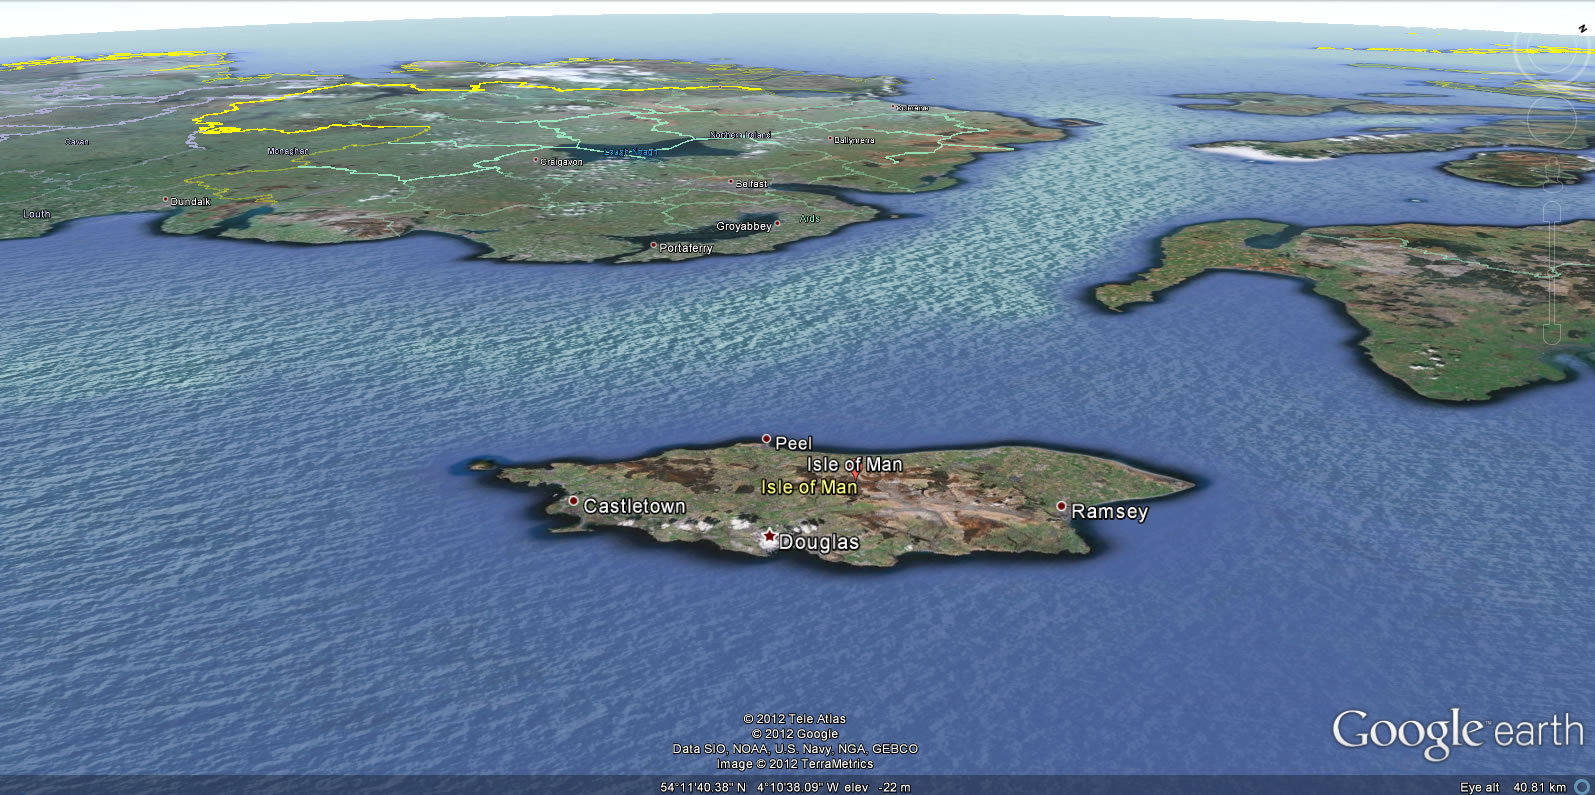Click the Louth county label
1595x795 pixels.
[37, 214]
